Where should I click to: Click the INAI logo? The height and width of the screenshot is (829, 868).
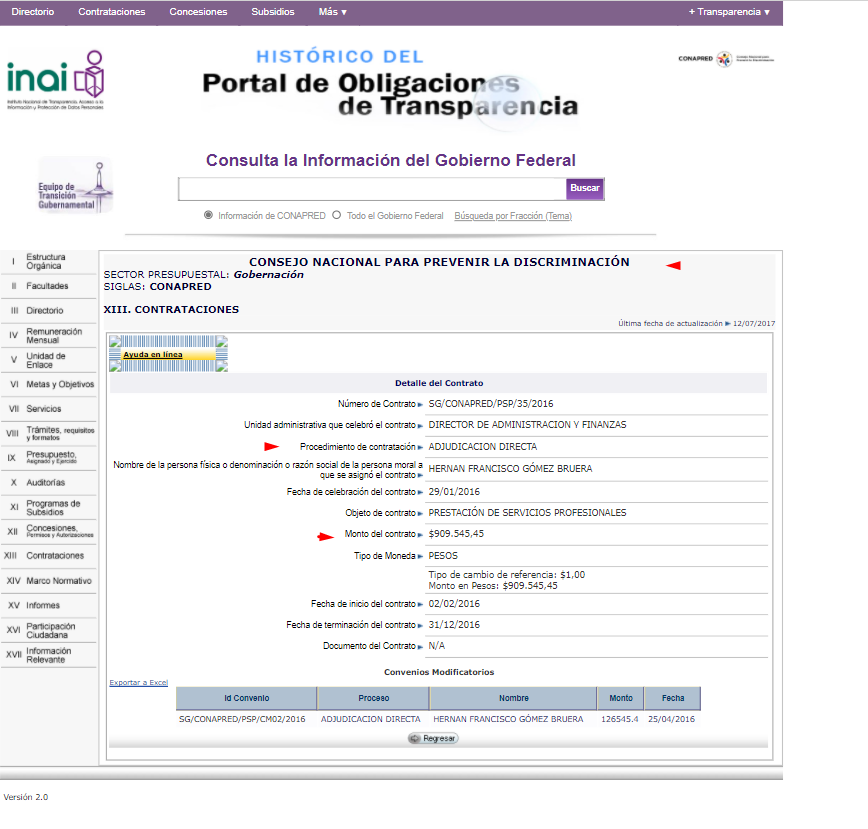(x=55, y=80)
